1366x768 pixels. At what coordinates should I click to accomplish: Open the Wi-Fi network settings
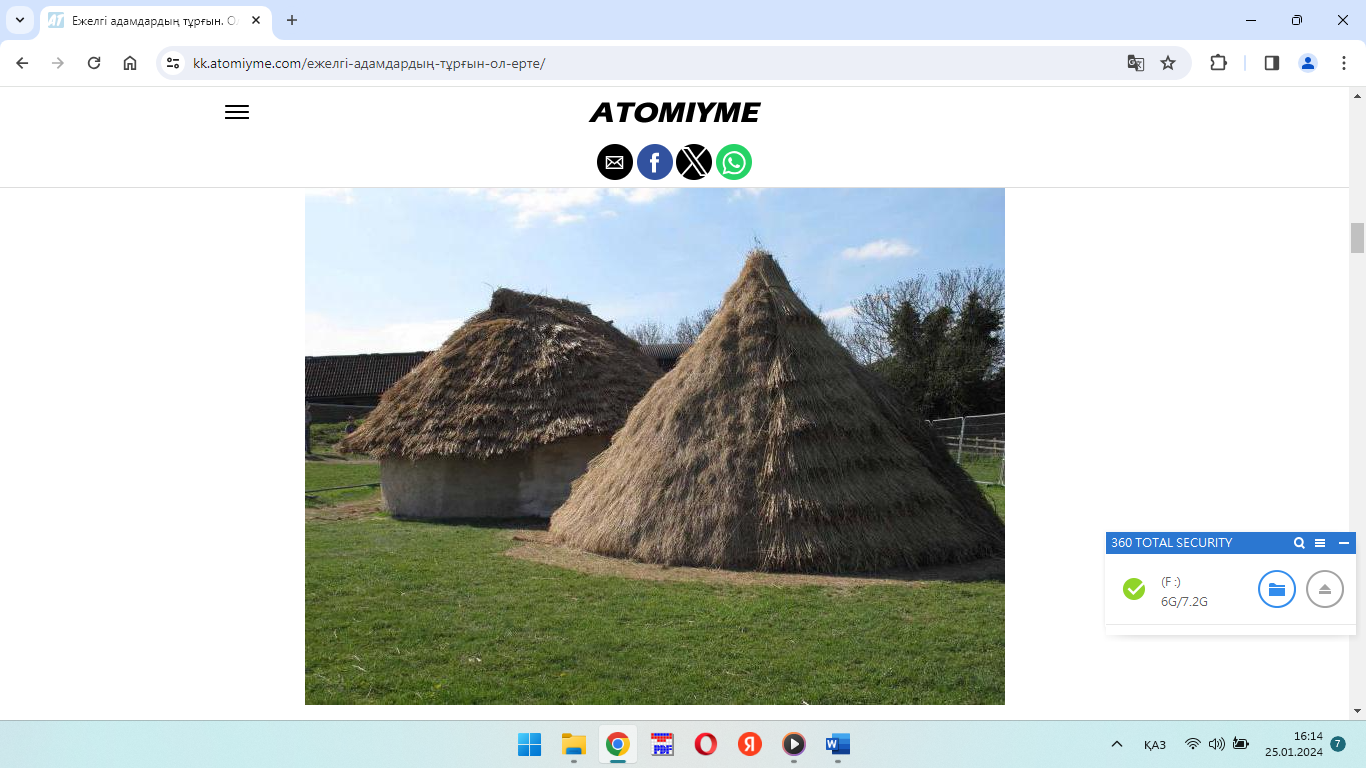tap(1192, 744)
